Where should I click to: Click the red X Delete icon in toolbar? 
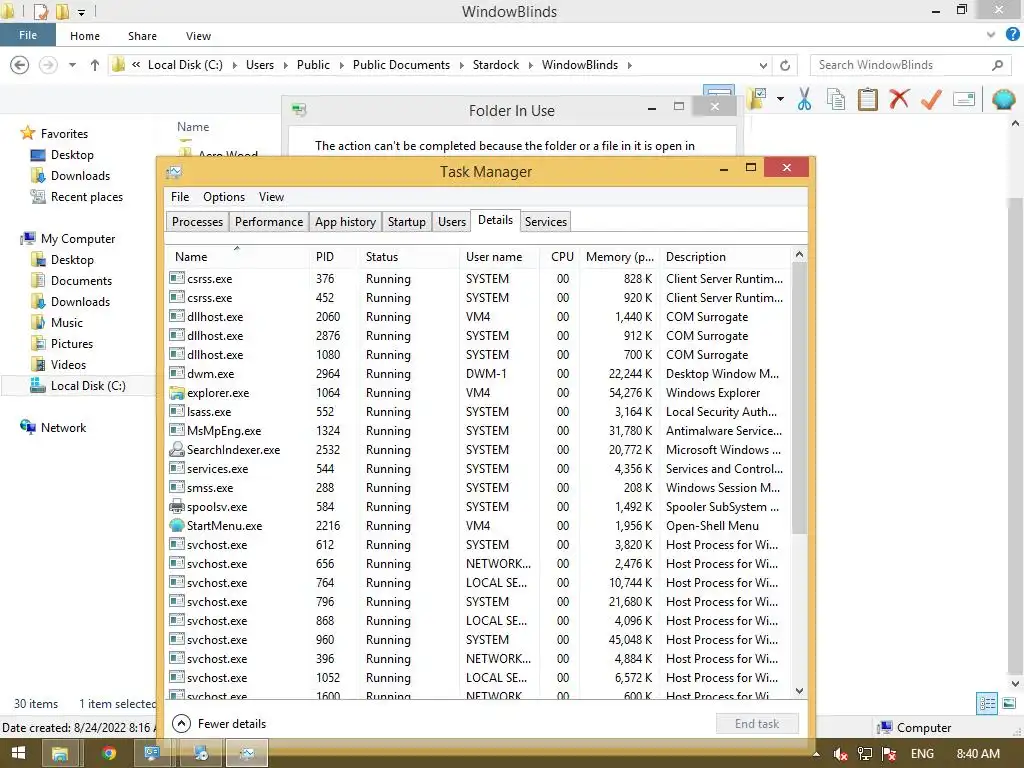[899, 99]
